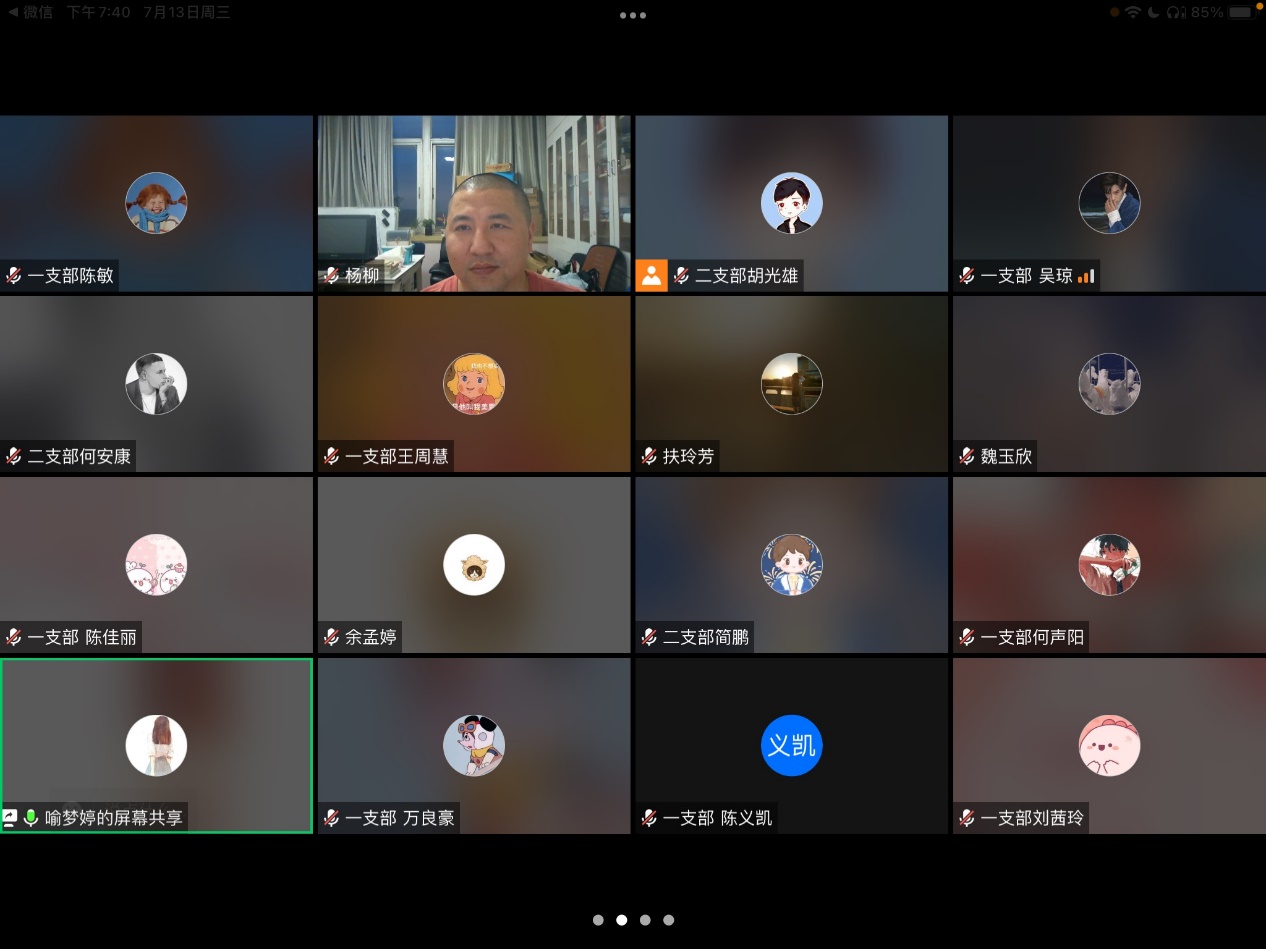Image resolution: width=1266 pixels, height=949 pixels.
Task: Click the 一支部王周慧 cartoon avatar
Action: [x=474, y=384]
